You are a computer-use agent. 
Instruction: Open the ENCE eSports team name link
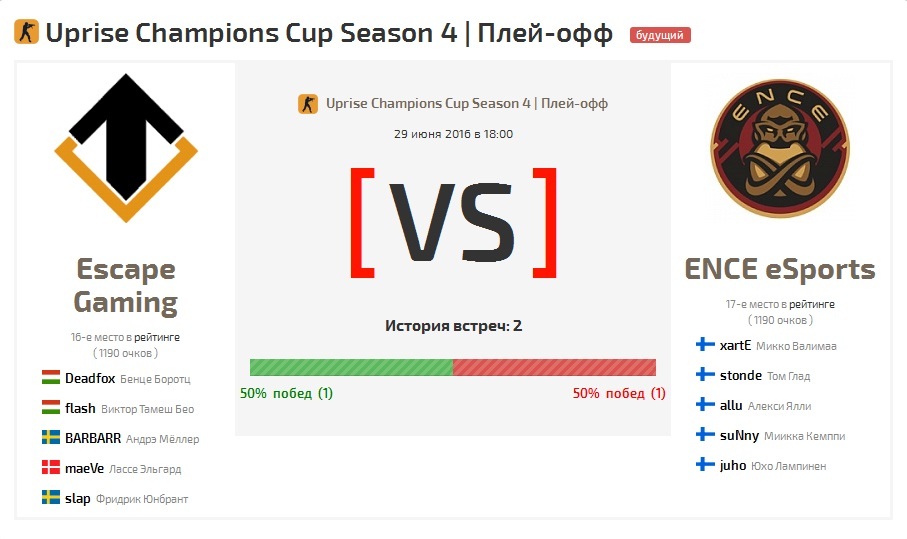point(779,269)
